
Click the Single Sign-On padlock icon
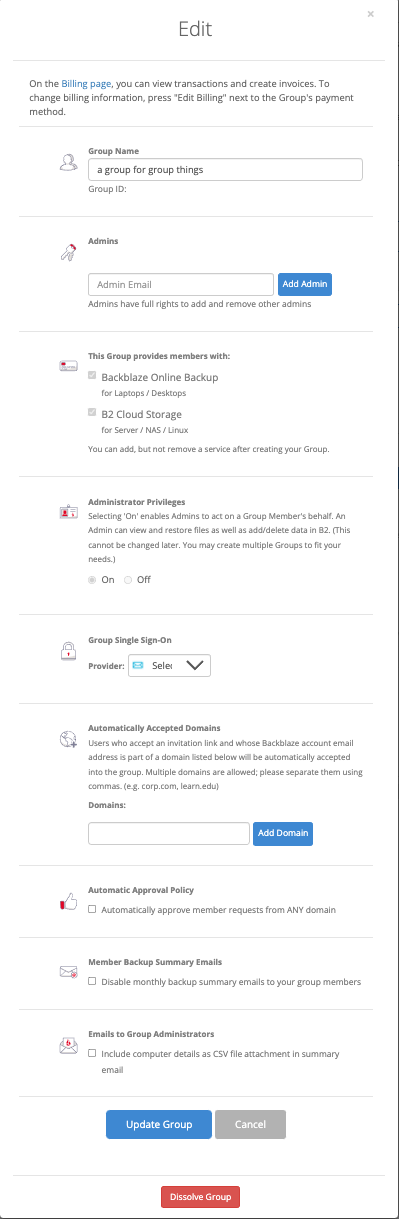pos(68,650)
